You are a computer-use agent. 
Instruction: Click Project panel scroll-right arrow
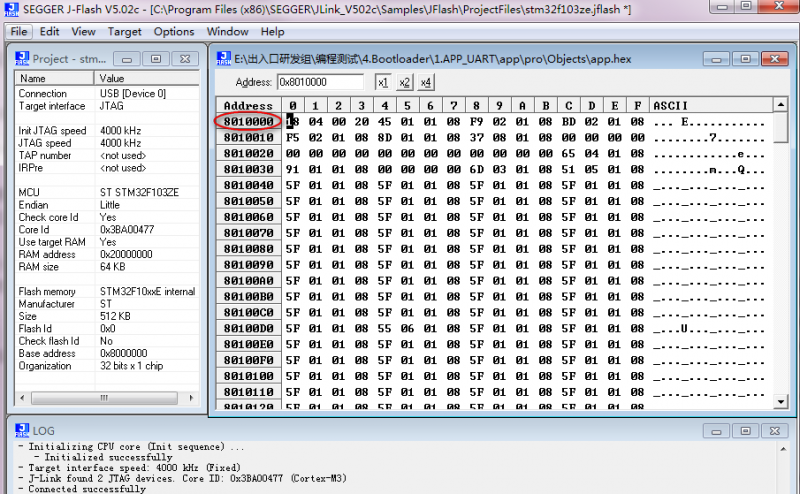(191, 398)
